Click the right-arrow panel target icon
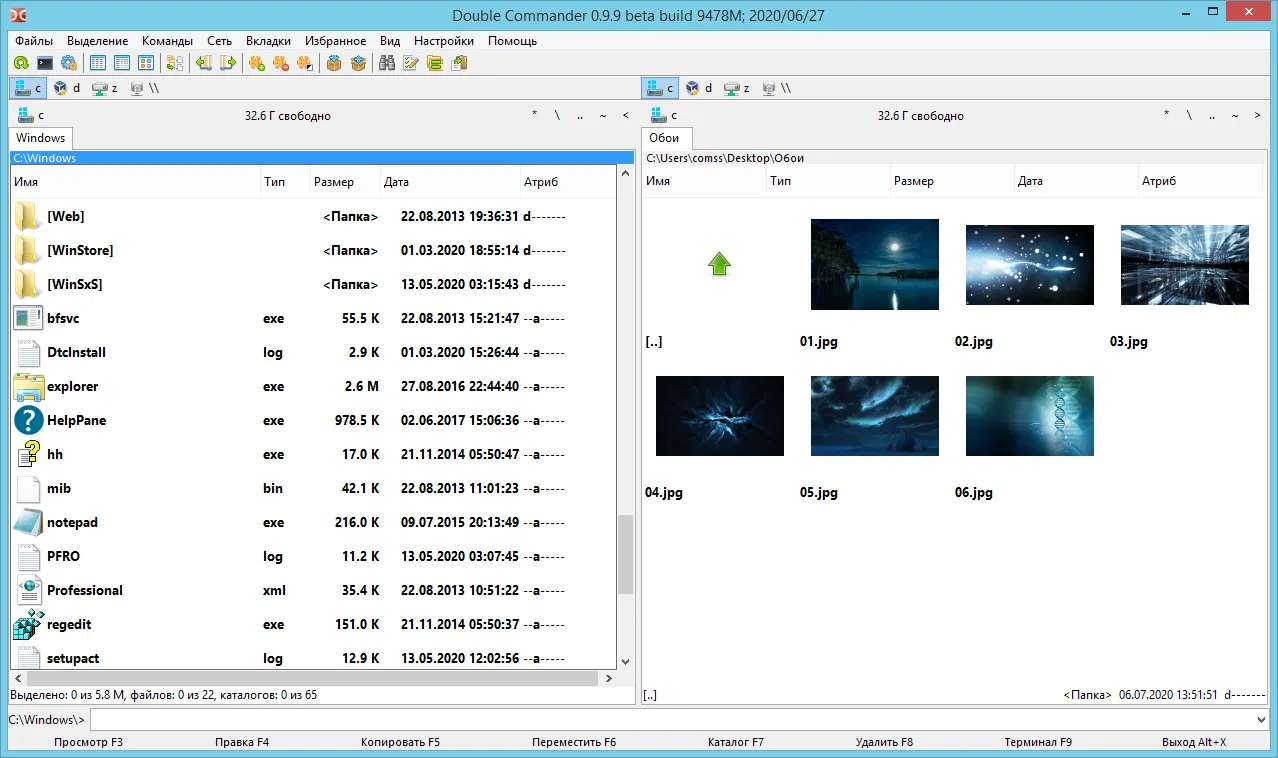Screen dimensions: 1278x758 (228, 63)
